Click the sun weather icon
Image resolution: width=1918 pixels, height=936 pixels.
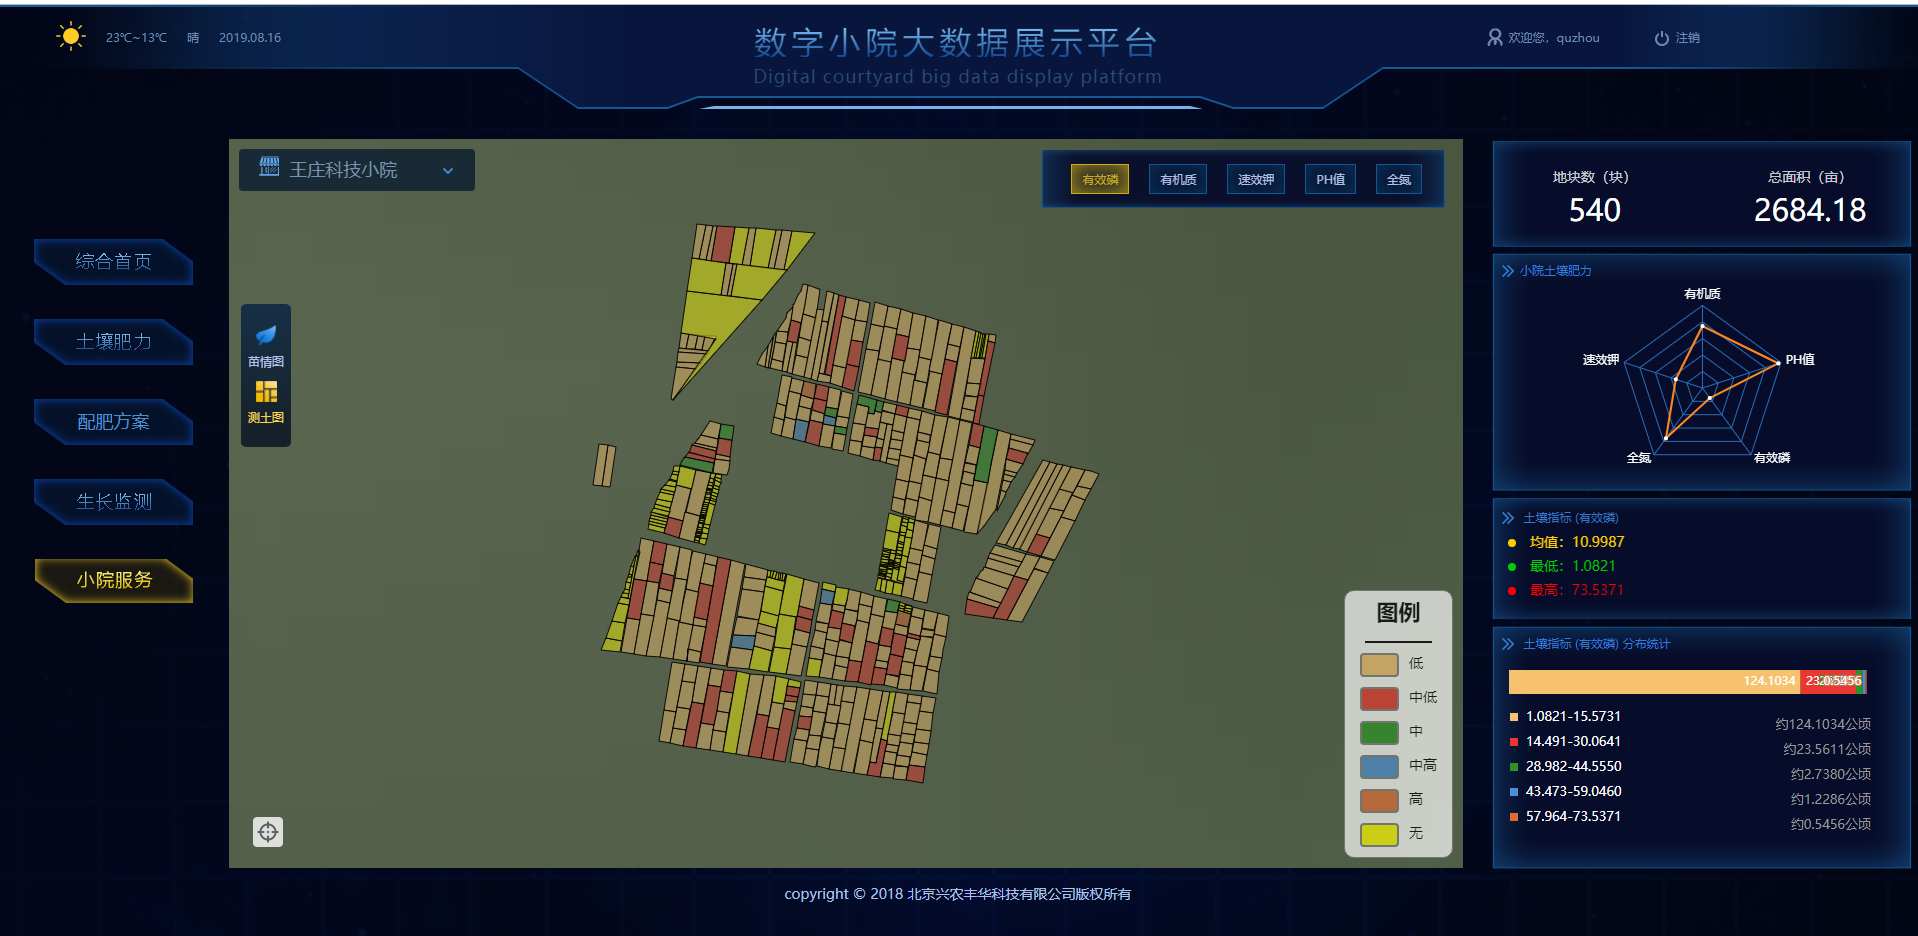(x=70, y=37)
